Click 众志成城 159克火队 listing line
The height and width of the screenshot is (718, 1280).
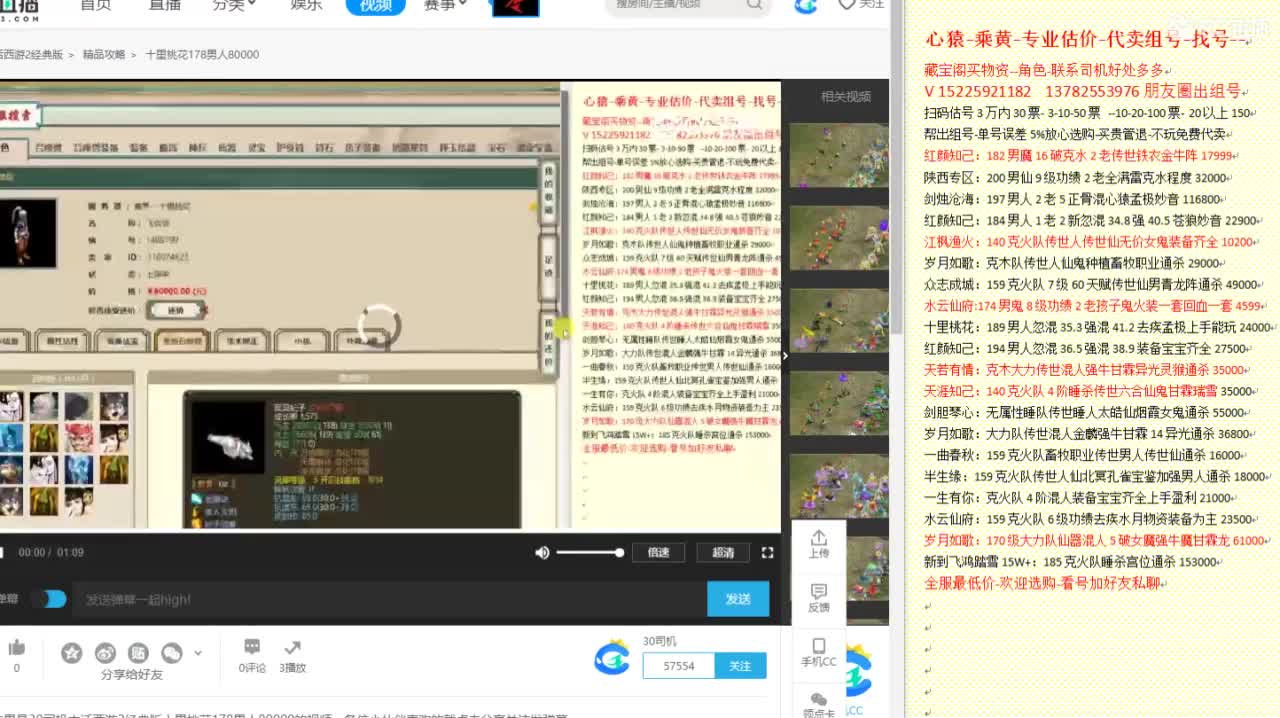[1094, 285]
